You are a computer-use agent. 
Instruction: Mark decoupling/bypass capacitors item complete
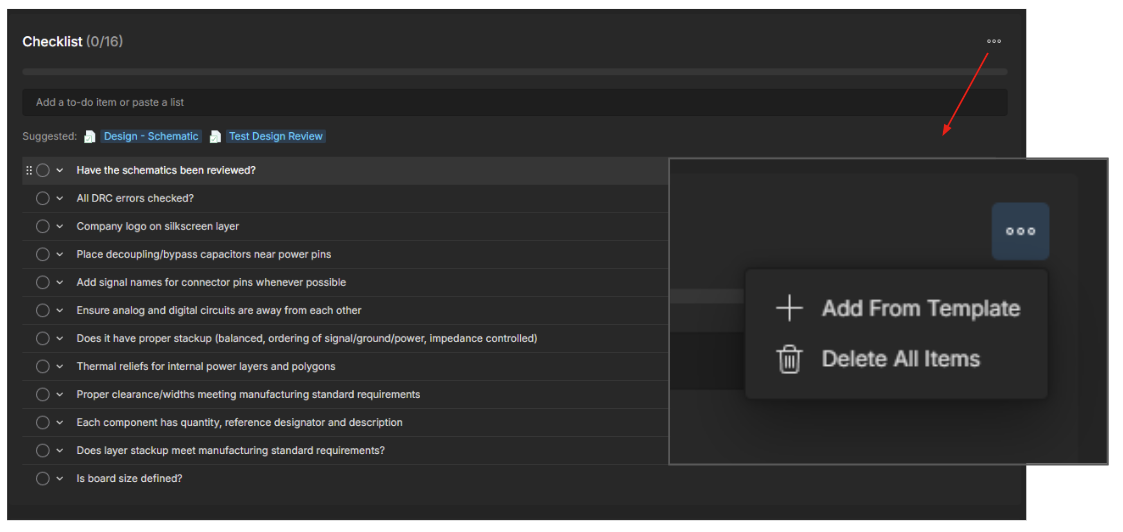(43, 254)
